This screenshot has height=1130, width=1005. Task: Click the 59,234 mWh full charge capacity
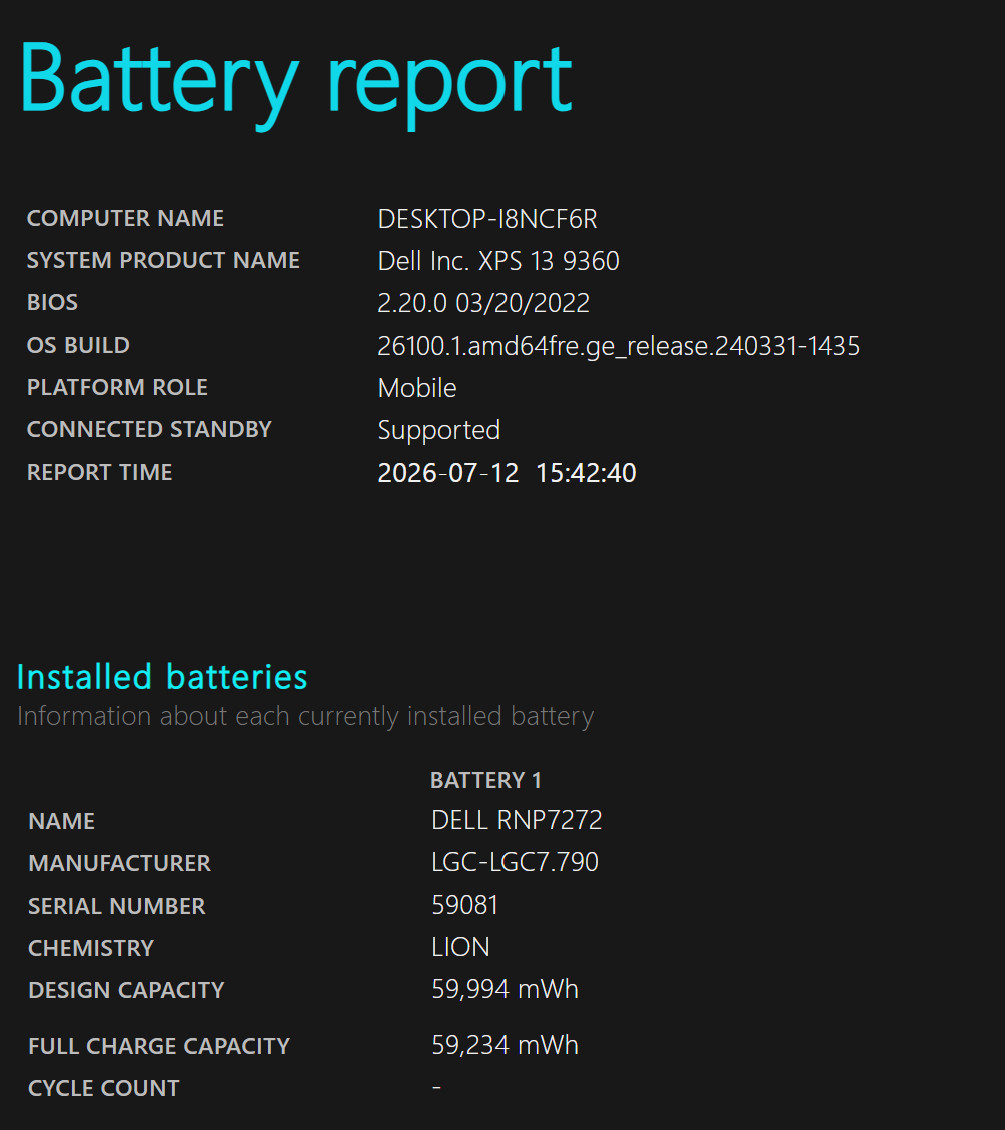tap(505, 1045)
